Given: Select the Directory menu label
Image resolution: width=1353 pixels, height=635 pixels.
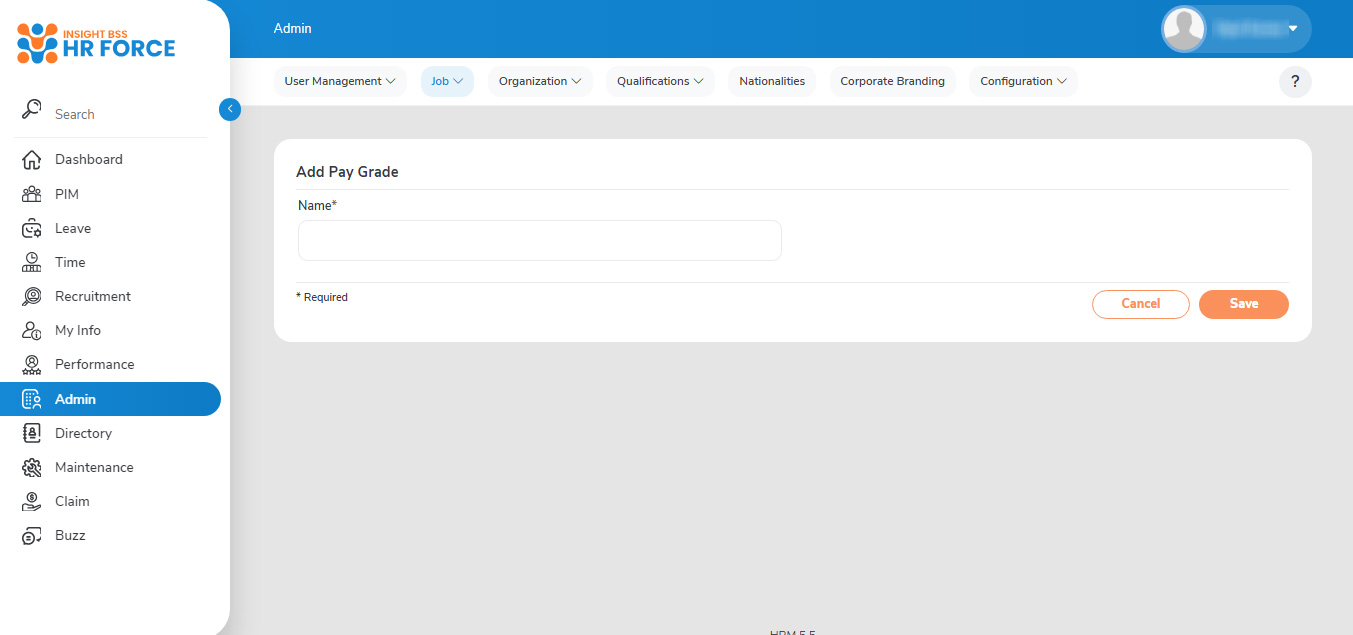Looking at the screenshot, I should [83, 433].
